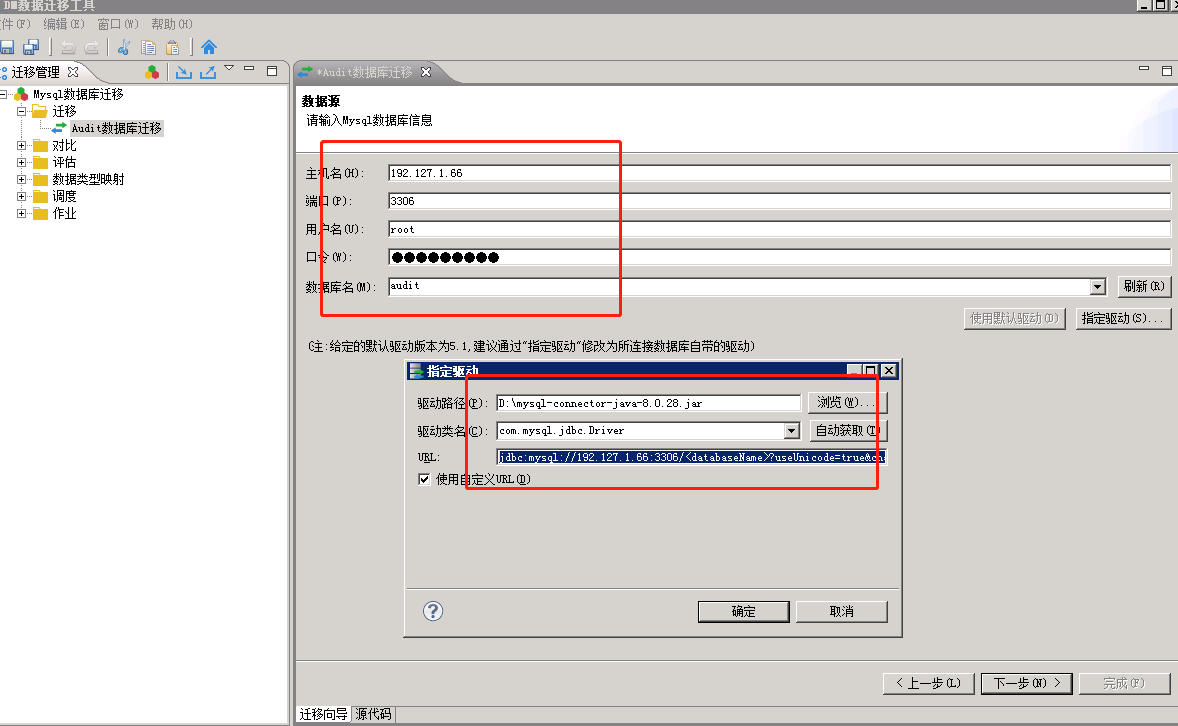Expand the 数据类型映射 tree folder

[x=22, y=180]
